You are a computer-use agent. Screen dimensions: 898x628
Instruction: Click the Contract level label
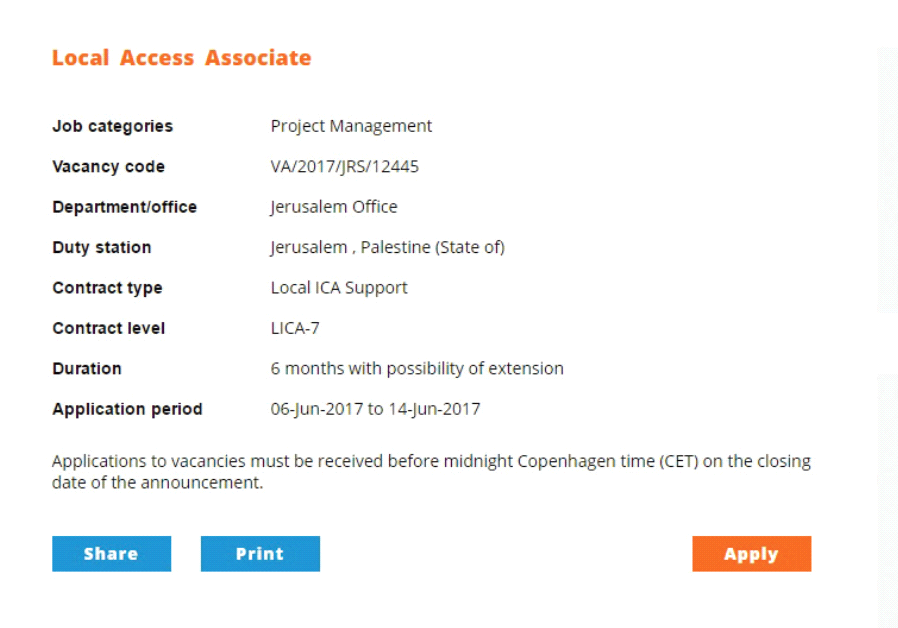pos(108,328)
